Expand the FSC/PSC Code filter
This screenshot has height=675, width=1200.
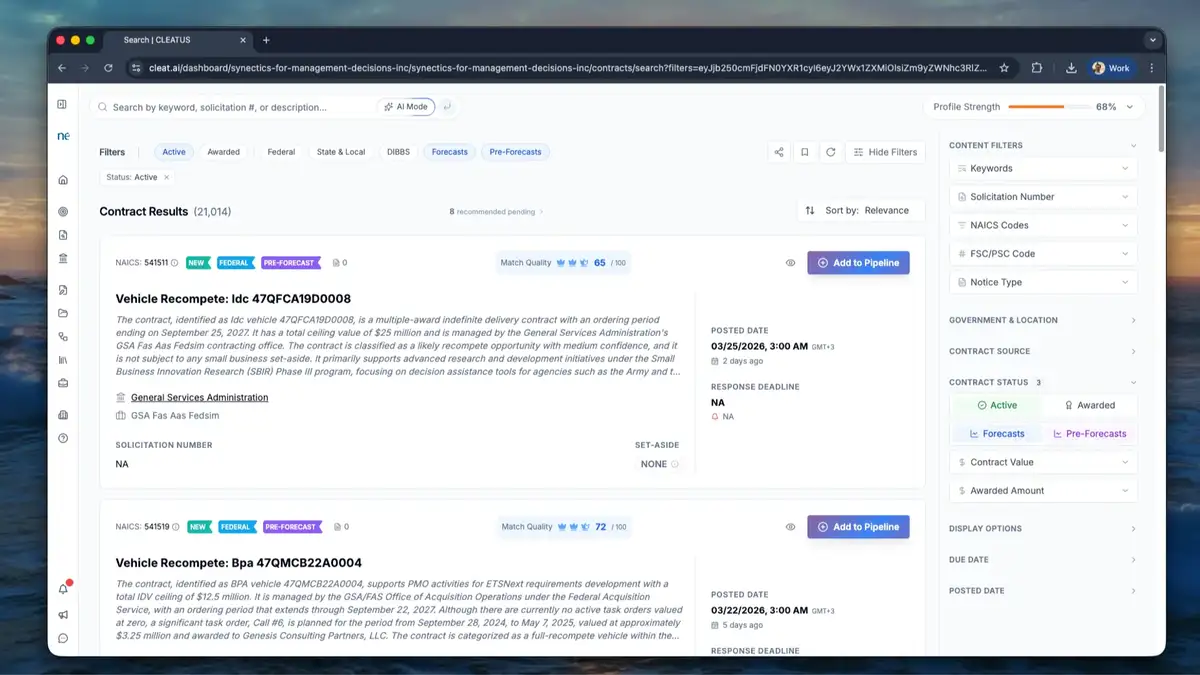[1043, 254]
